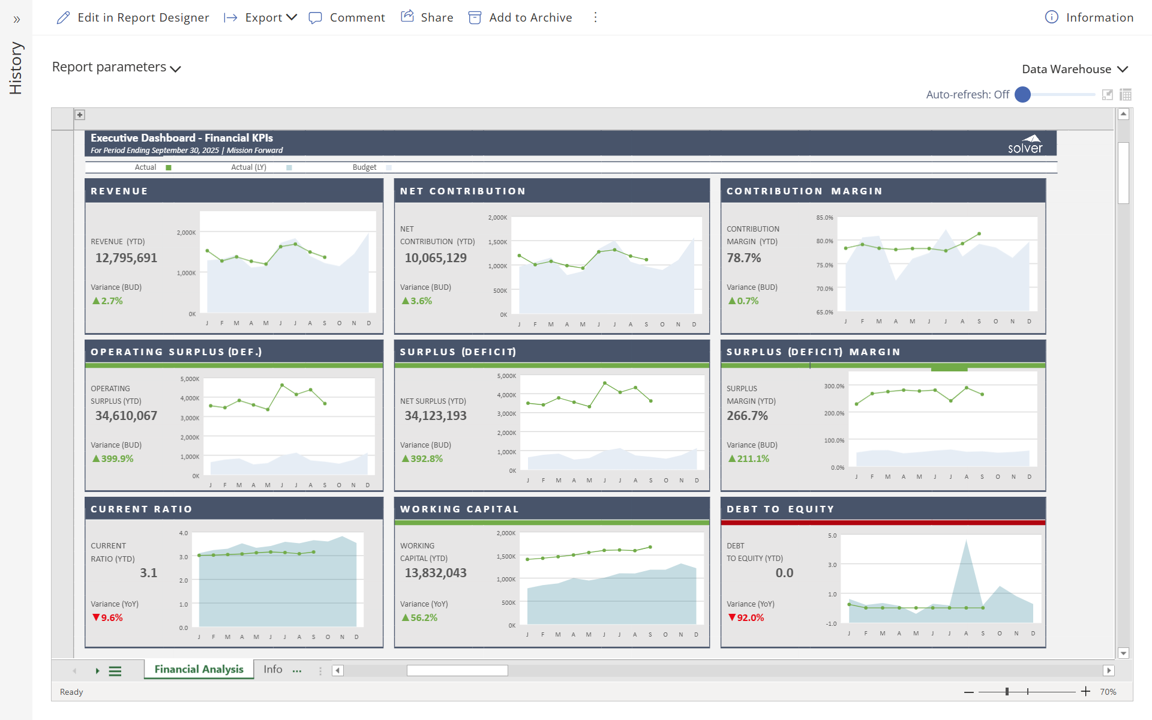Expand the Report parameters section
1152x720 pixels.
pyautogui.click(x=116, y=67)
